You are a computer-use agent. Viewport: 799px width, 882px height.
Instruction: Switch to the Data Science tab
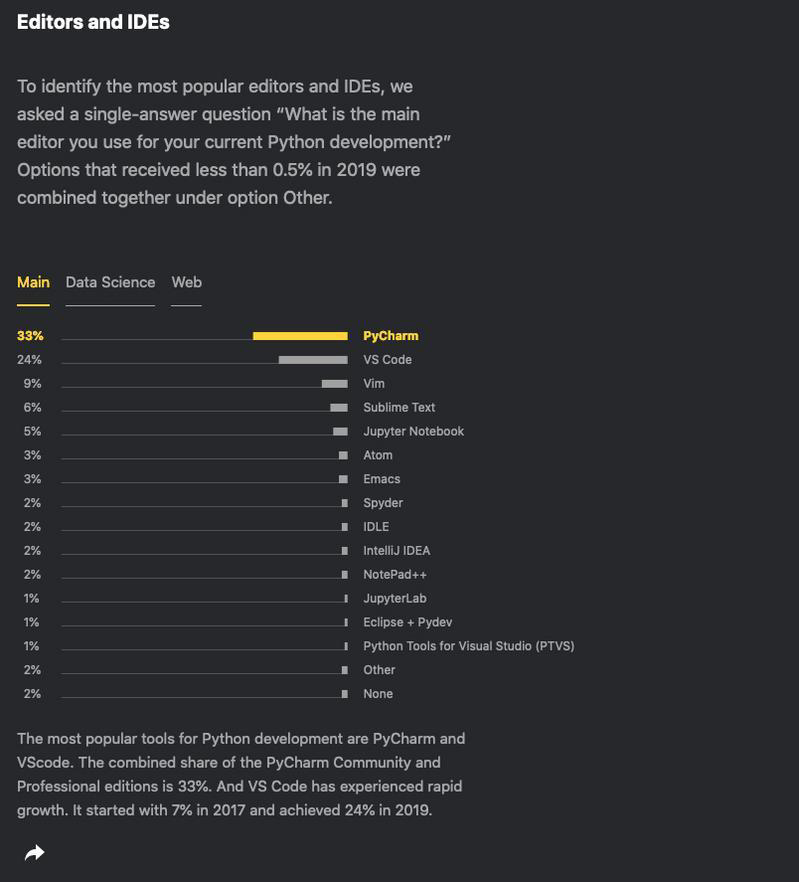pos(110,283)
